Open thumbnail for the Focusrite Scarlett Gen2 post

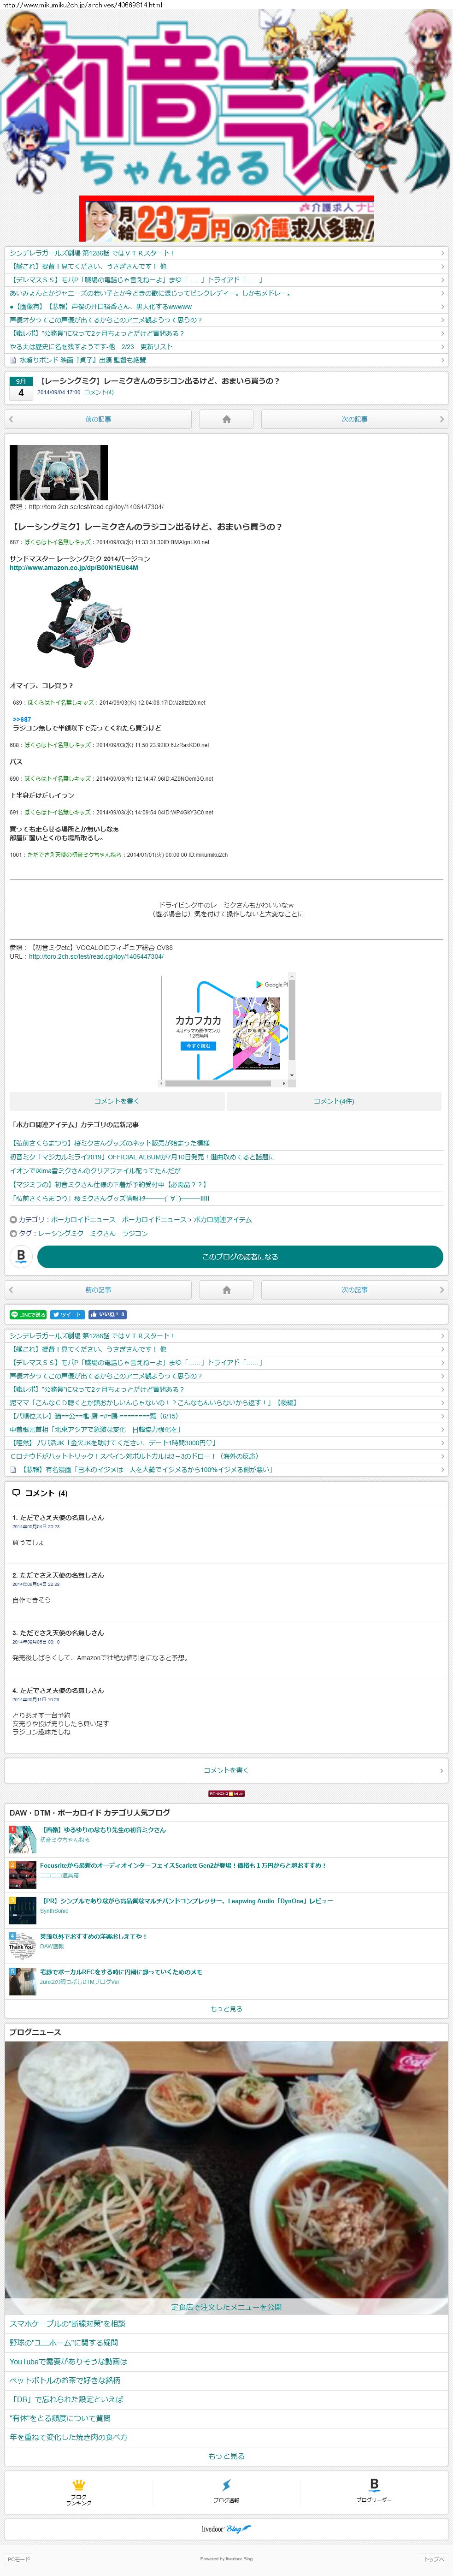tap(22, 1874)
